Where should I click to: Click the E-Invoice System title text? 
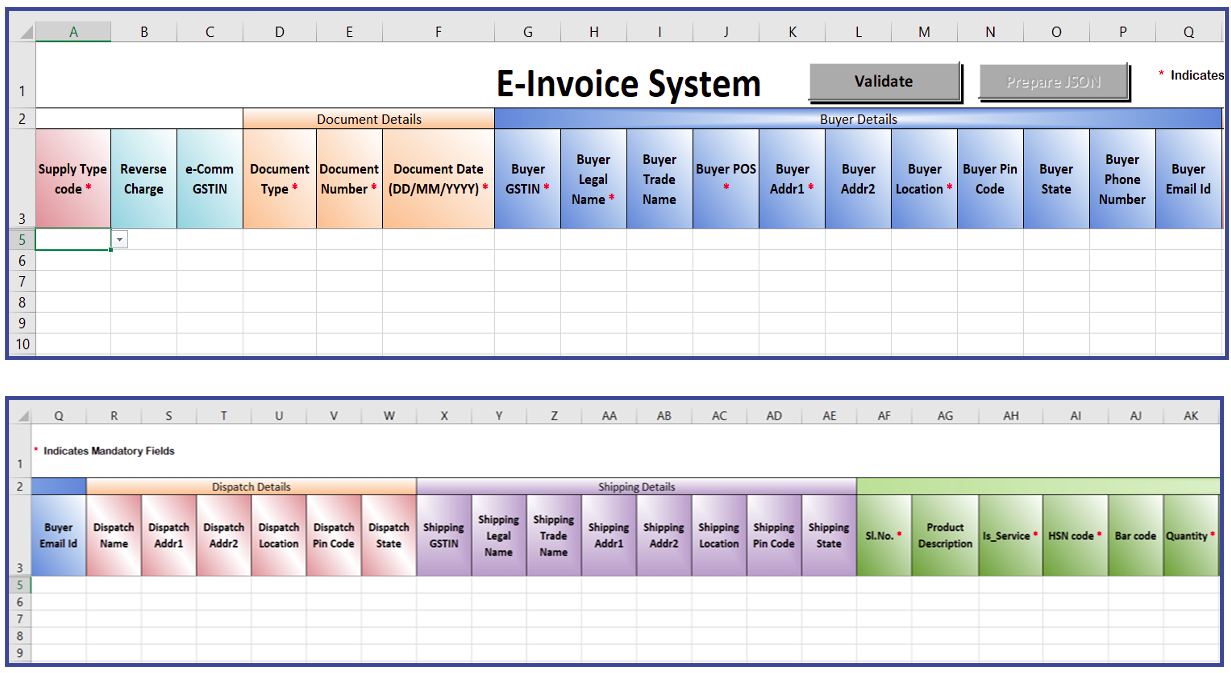628,83
